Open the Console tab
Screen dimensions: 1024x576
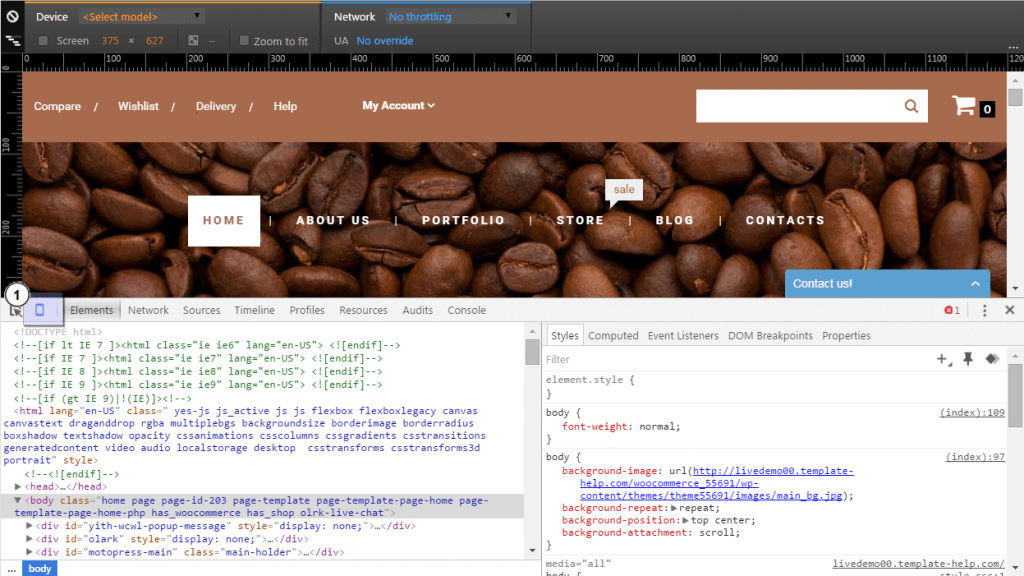[466, 310]
